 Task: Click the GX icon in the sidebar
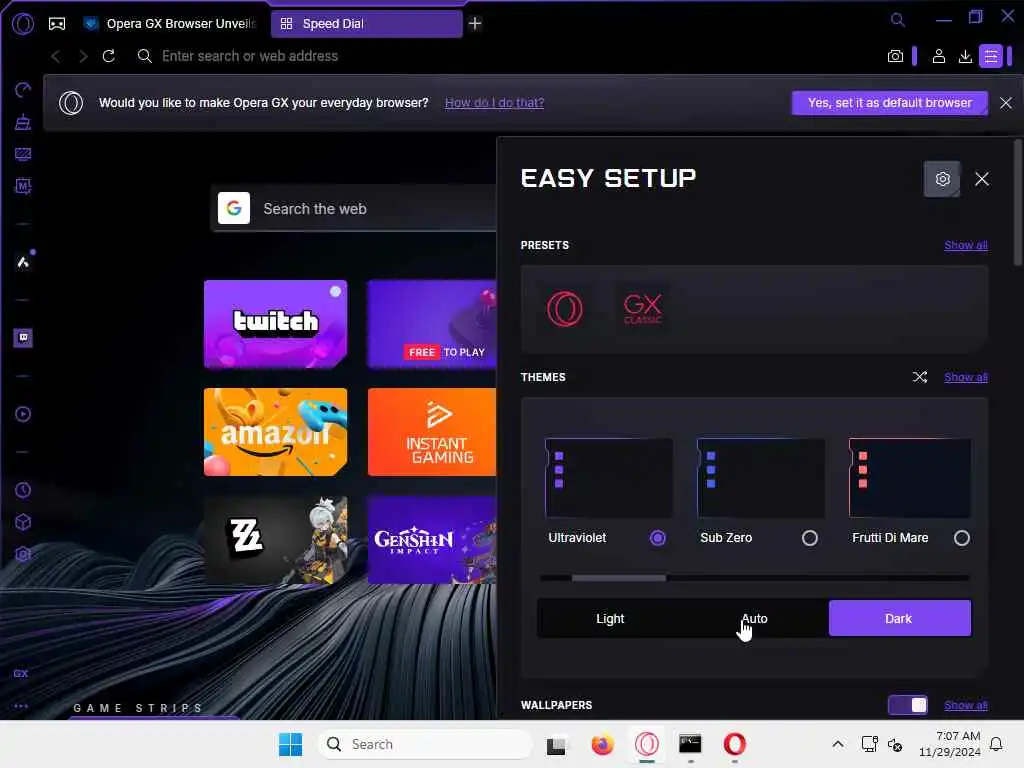21,673
